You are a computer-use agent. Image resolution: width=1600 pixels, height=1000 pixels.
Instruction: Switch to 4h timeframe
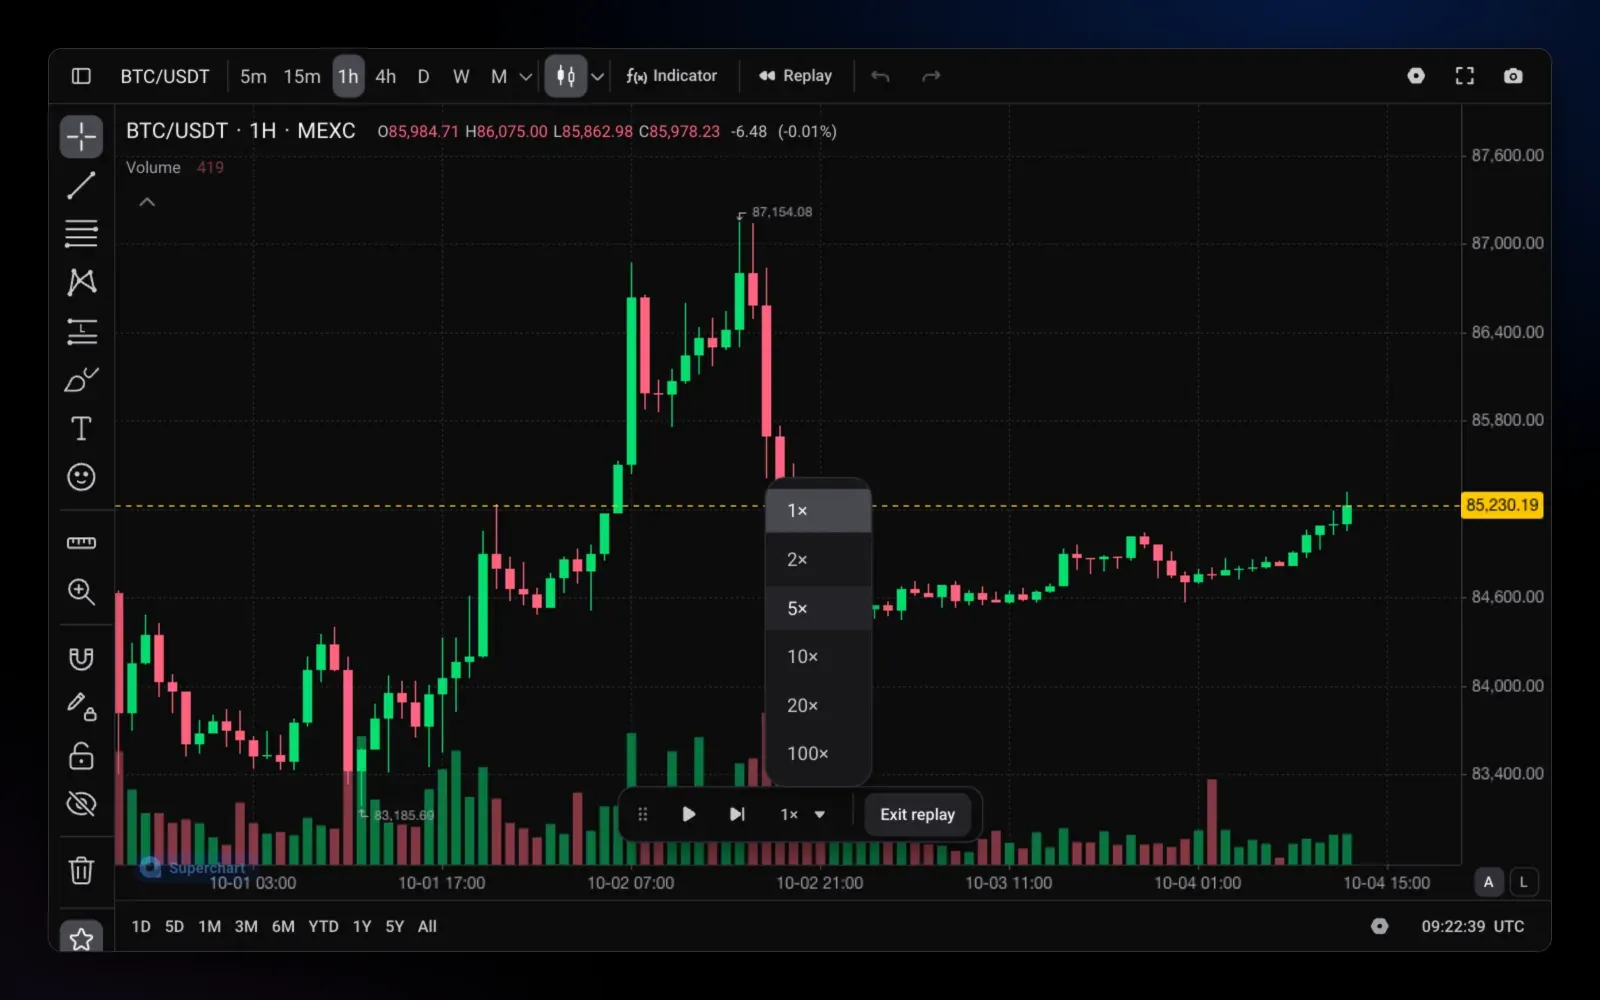[x=386, y=76]
